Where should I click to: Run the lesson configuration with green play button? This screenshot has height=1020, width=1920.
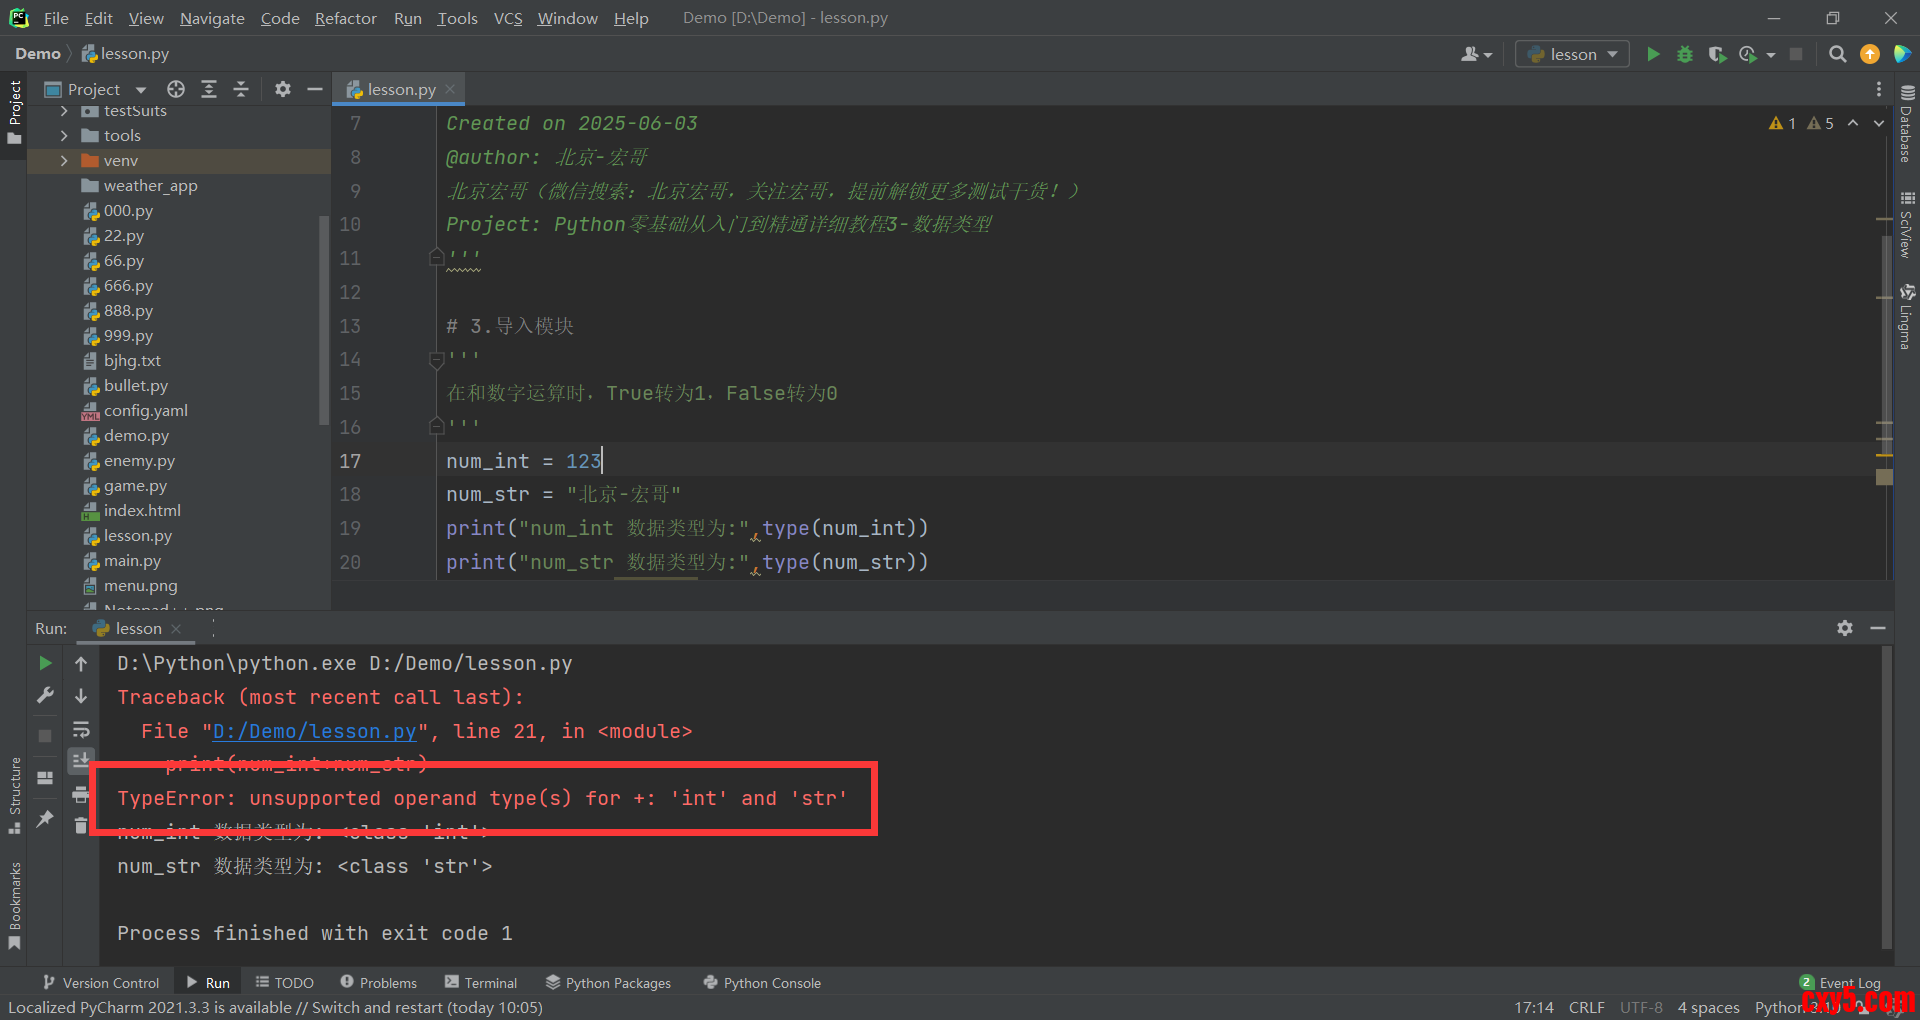point(1653,54)
